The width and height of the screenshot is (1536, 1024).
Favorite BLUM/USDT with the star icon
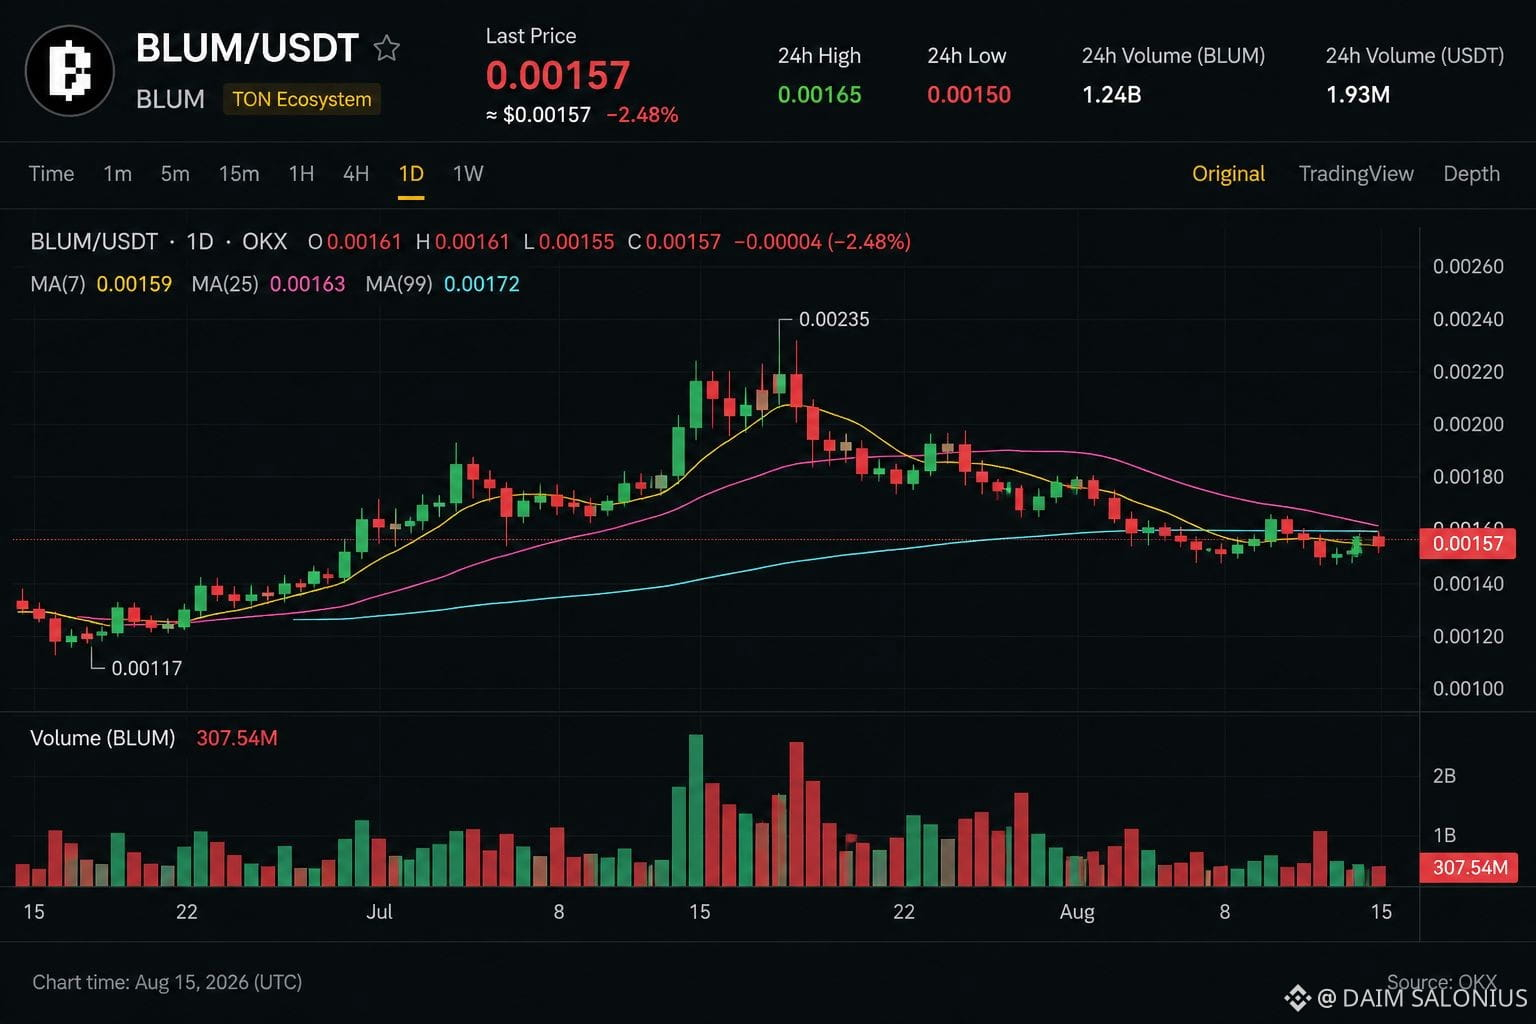pos(387,48)
